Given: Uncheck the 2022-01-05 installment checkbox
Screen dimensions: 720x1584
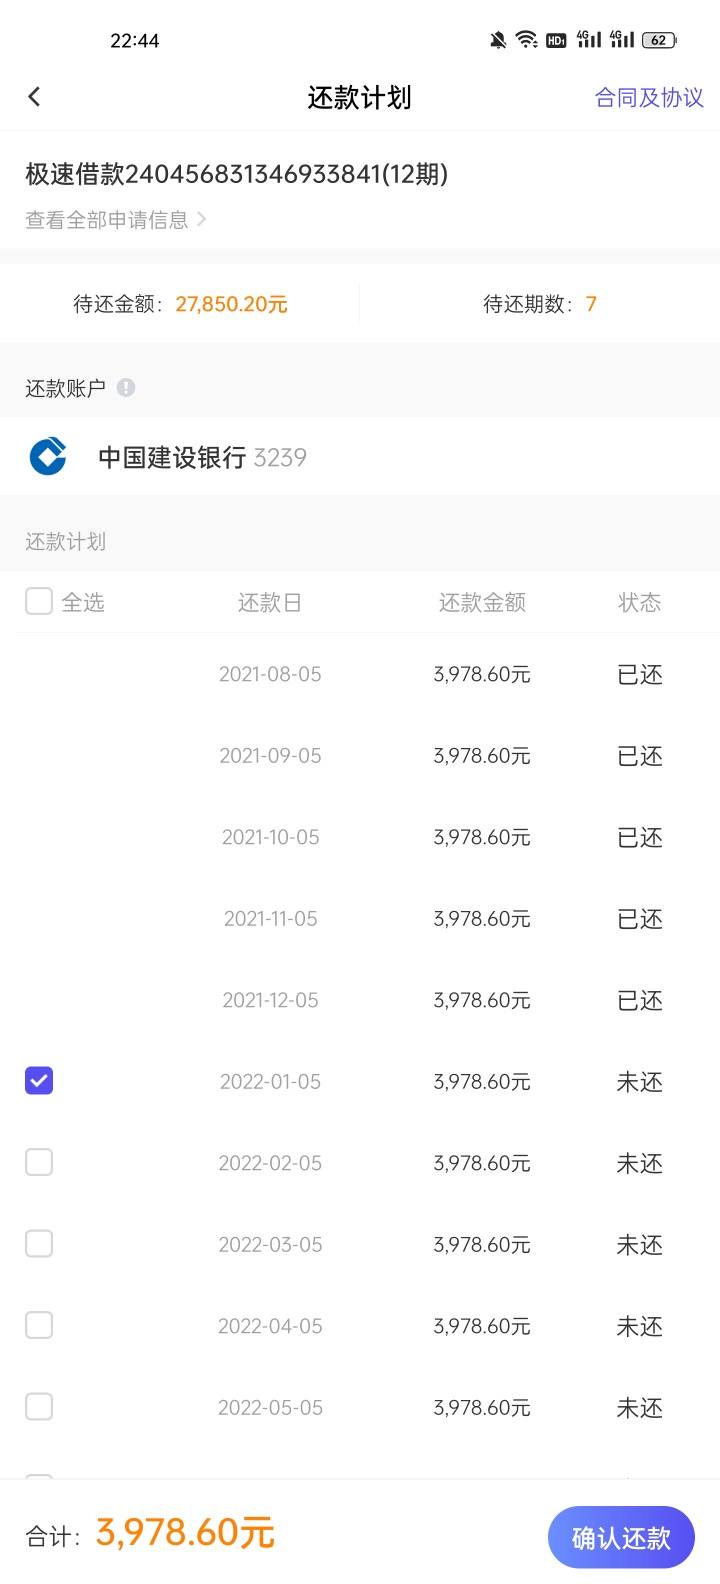Looking at the screenshot, I should [x=39, y=1081].
